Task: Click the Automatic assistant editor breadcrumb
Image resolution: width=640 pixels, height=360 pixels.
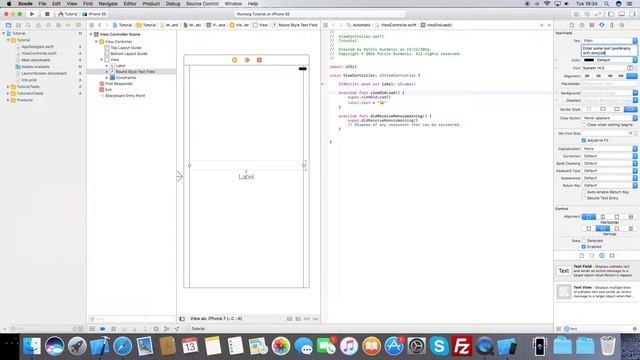Action: (359, 25)
